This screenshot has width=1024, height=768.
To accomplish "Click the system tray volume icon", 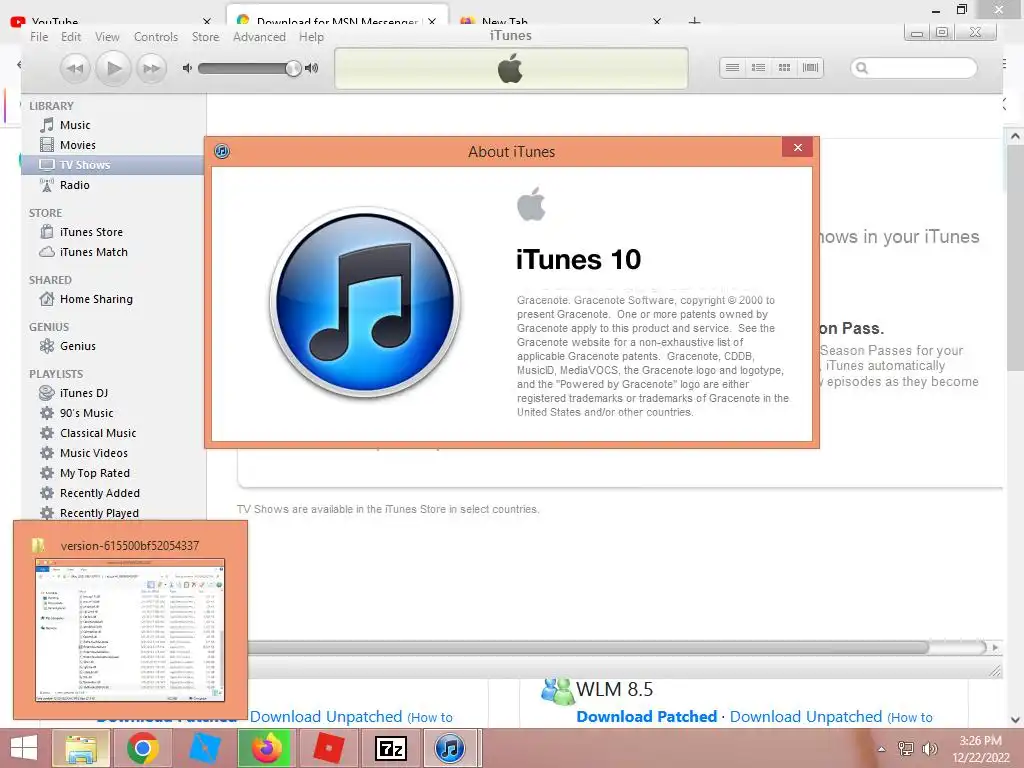I will (x=929, y=748).
